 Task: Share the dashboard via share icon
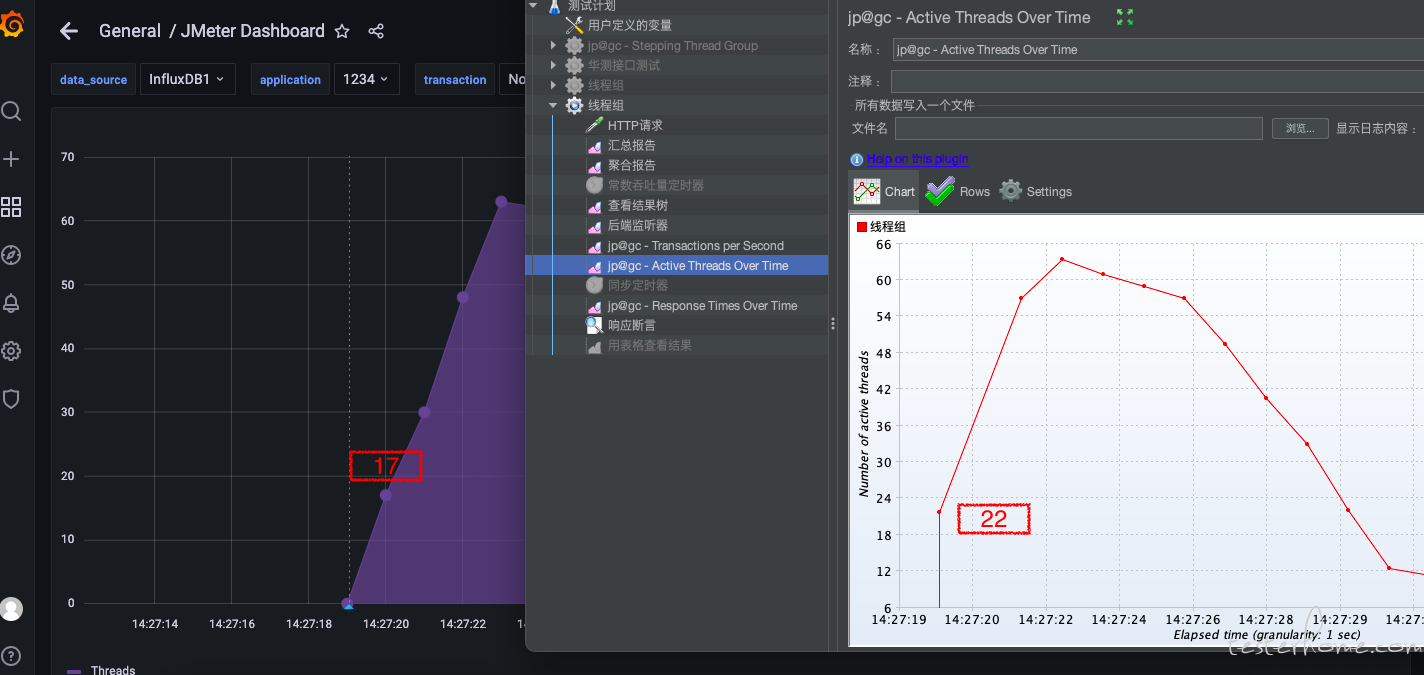pyautogui.click(x=376, y=31)
